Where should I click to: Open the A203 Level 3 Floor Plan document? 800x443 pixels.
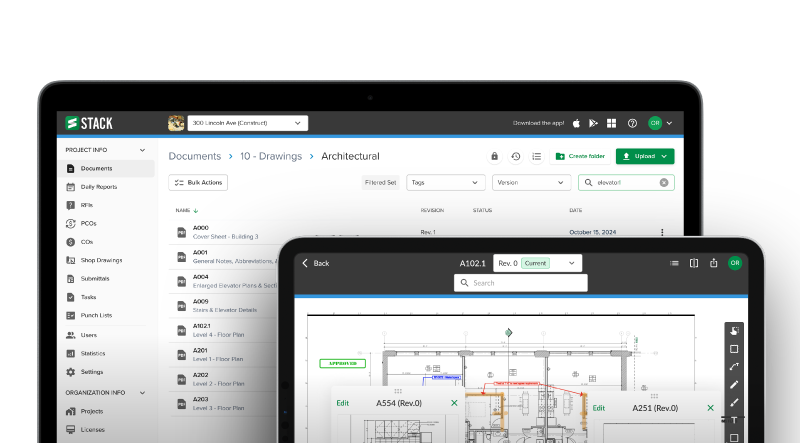pyautogui.click(x=218, y=404)
